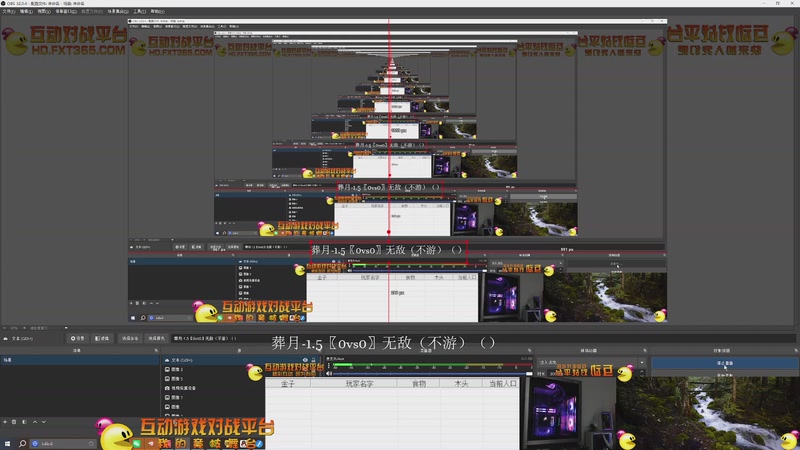This screenshot has width=800, height=450.
Task: Select the 文本 (GDI+) source in Sources list
Action: point(240,360)
